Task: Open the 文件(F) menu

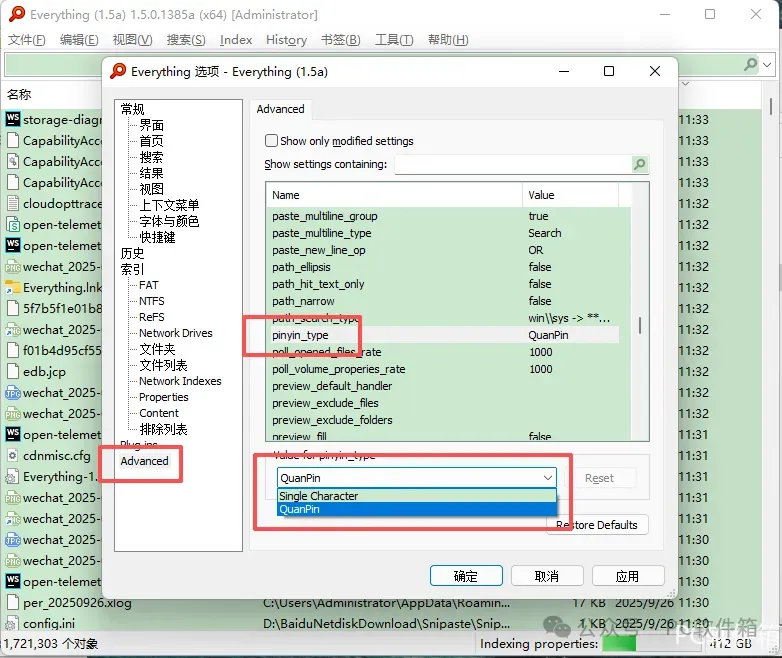Action: pos(26,40)
